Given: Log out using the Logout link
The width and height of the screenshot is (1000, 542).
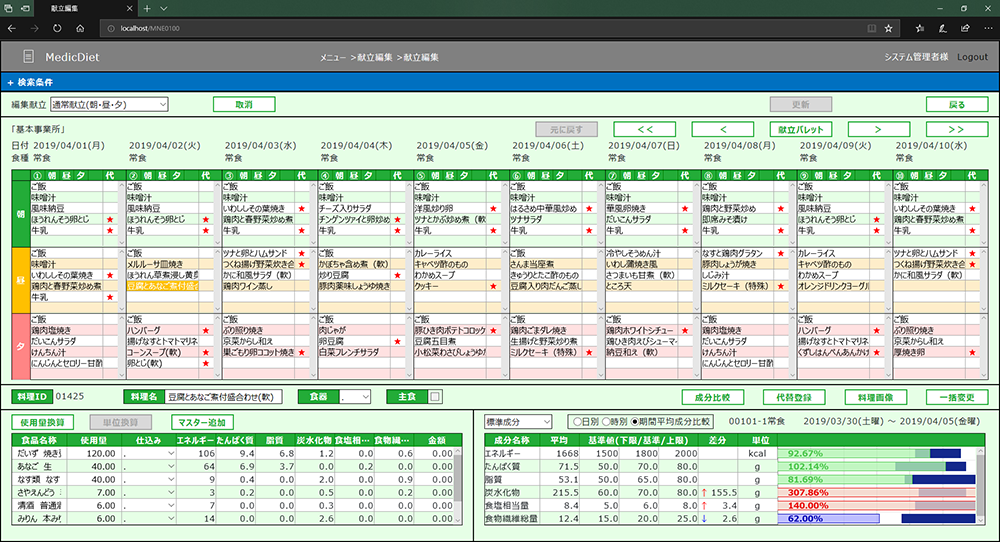Looking at the screenshot, I should 972,57.
